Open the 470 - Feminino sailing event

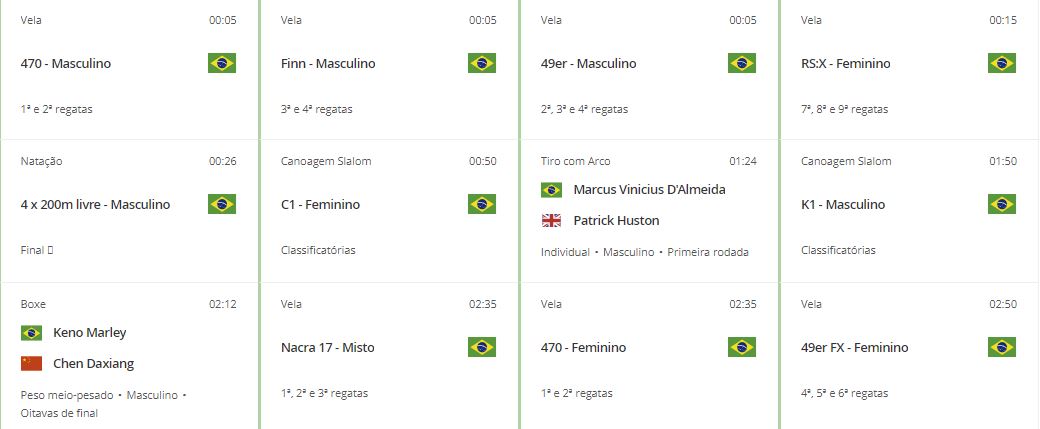click(x=583, y=347)
